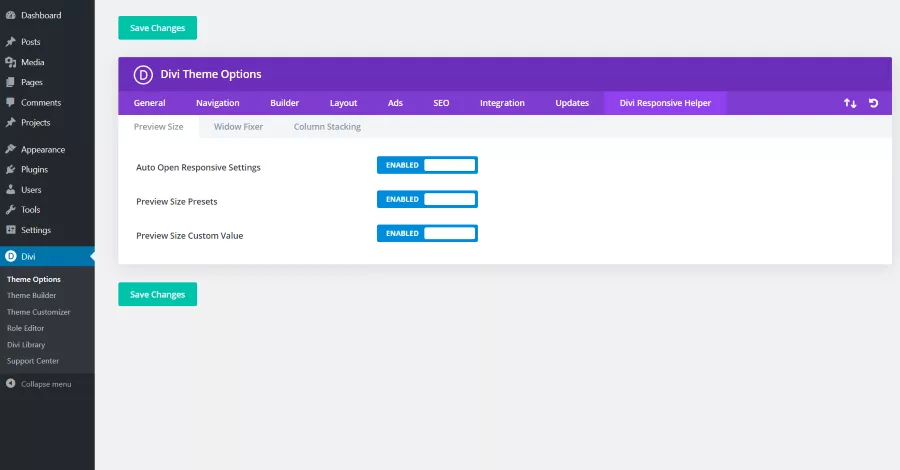Turn off Preview Size Custom Value
The width and height of the screenshot is (900, 470).
click(427, 234)
